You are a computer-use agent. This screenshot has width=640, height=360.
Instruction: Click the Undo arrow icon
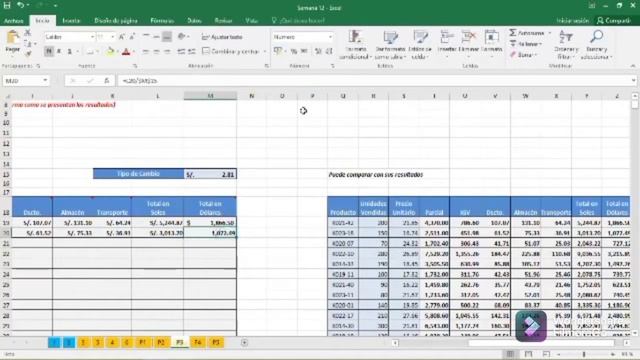pyautogui.click(x=20, y=6)
